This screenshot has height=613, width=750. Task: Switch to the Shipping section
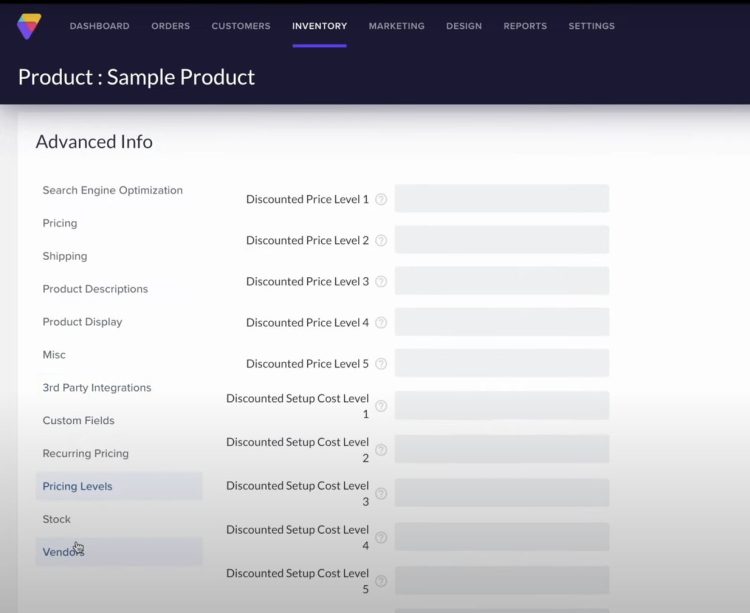pos(65,256)
